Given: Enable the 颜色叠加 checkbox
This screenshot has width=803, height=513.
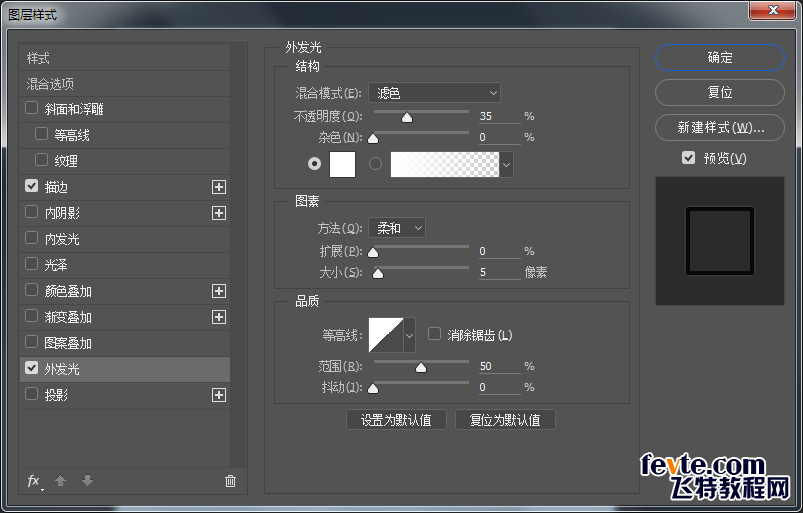Looking at the screenshot, I should pos(31,290).
